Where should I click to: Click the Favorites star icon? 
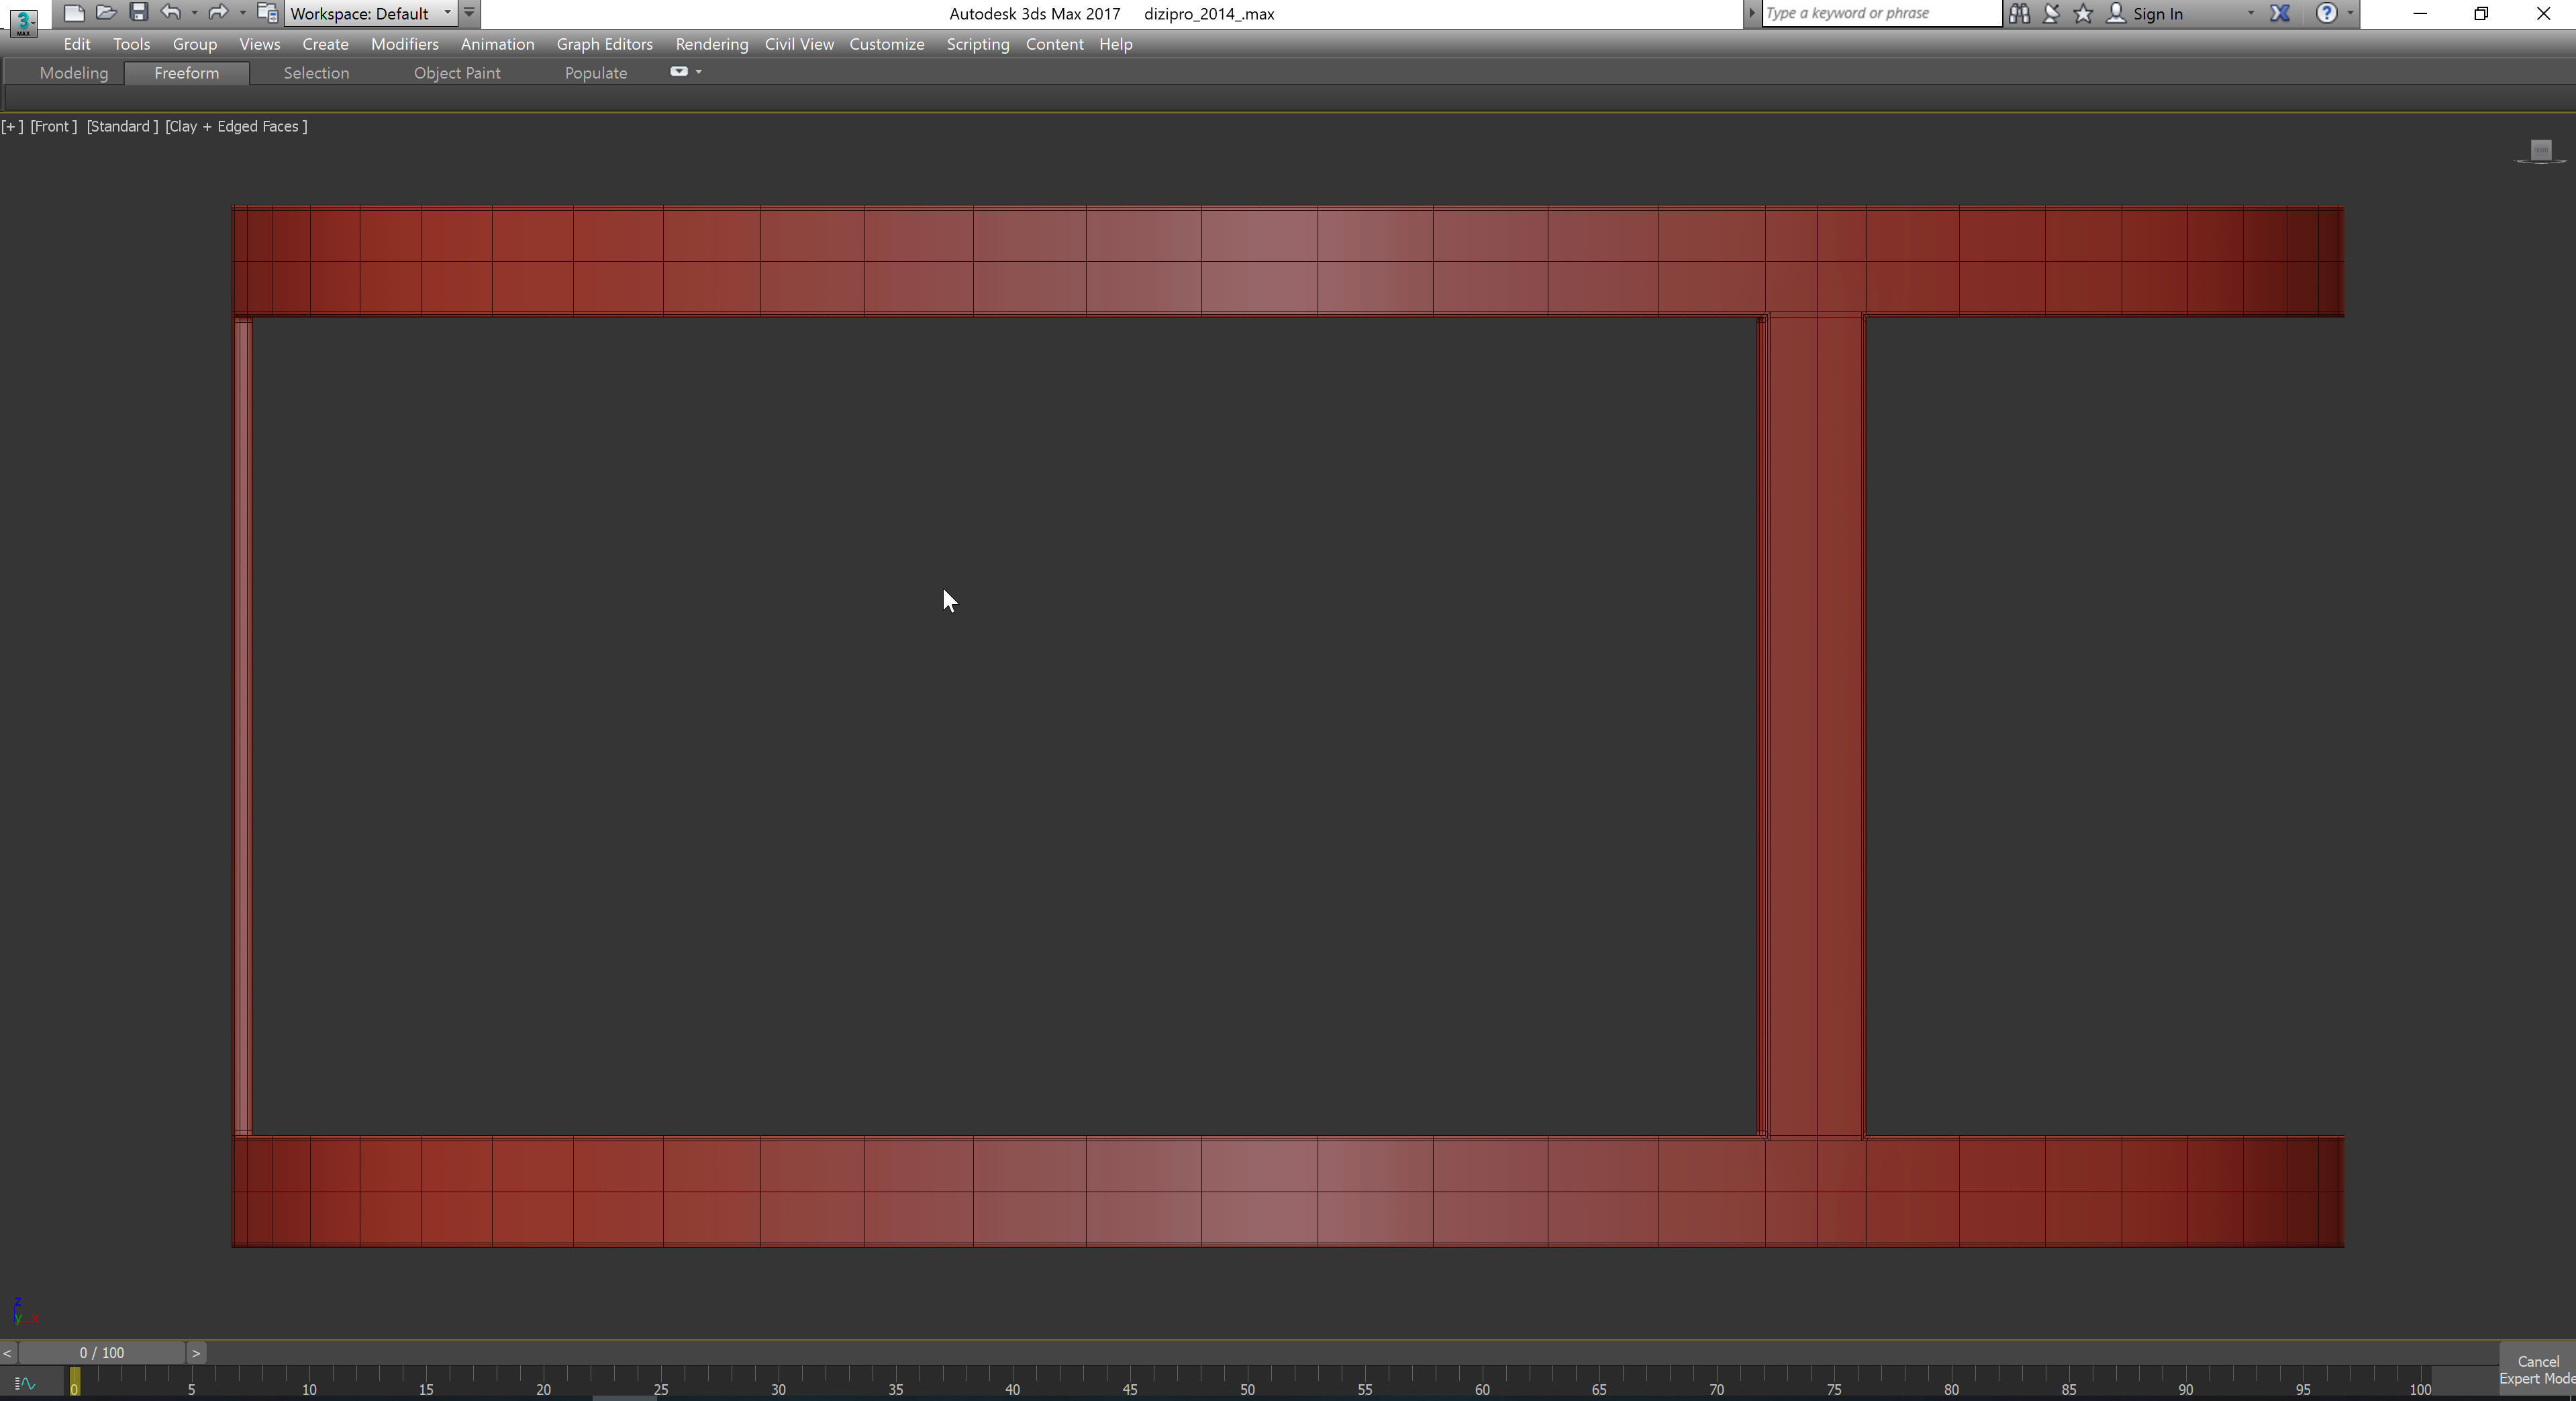[x=2083, y=13]
